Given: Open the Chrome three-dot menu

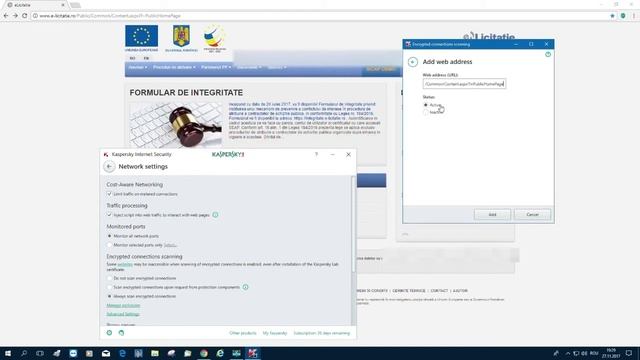Looking at the screenshot, I should click(634, 16).
